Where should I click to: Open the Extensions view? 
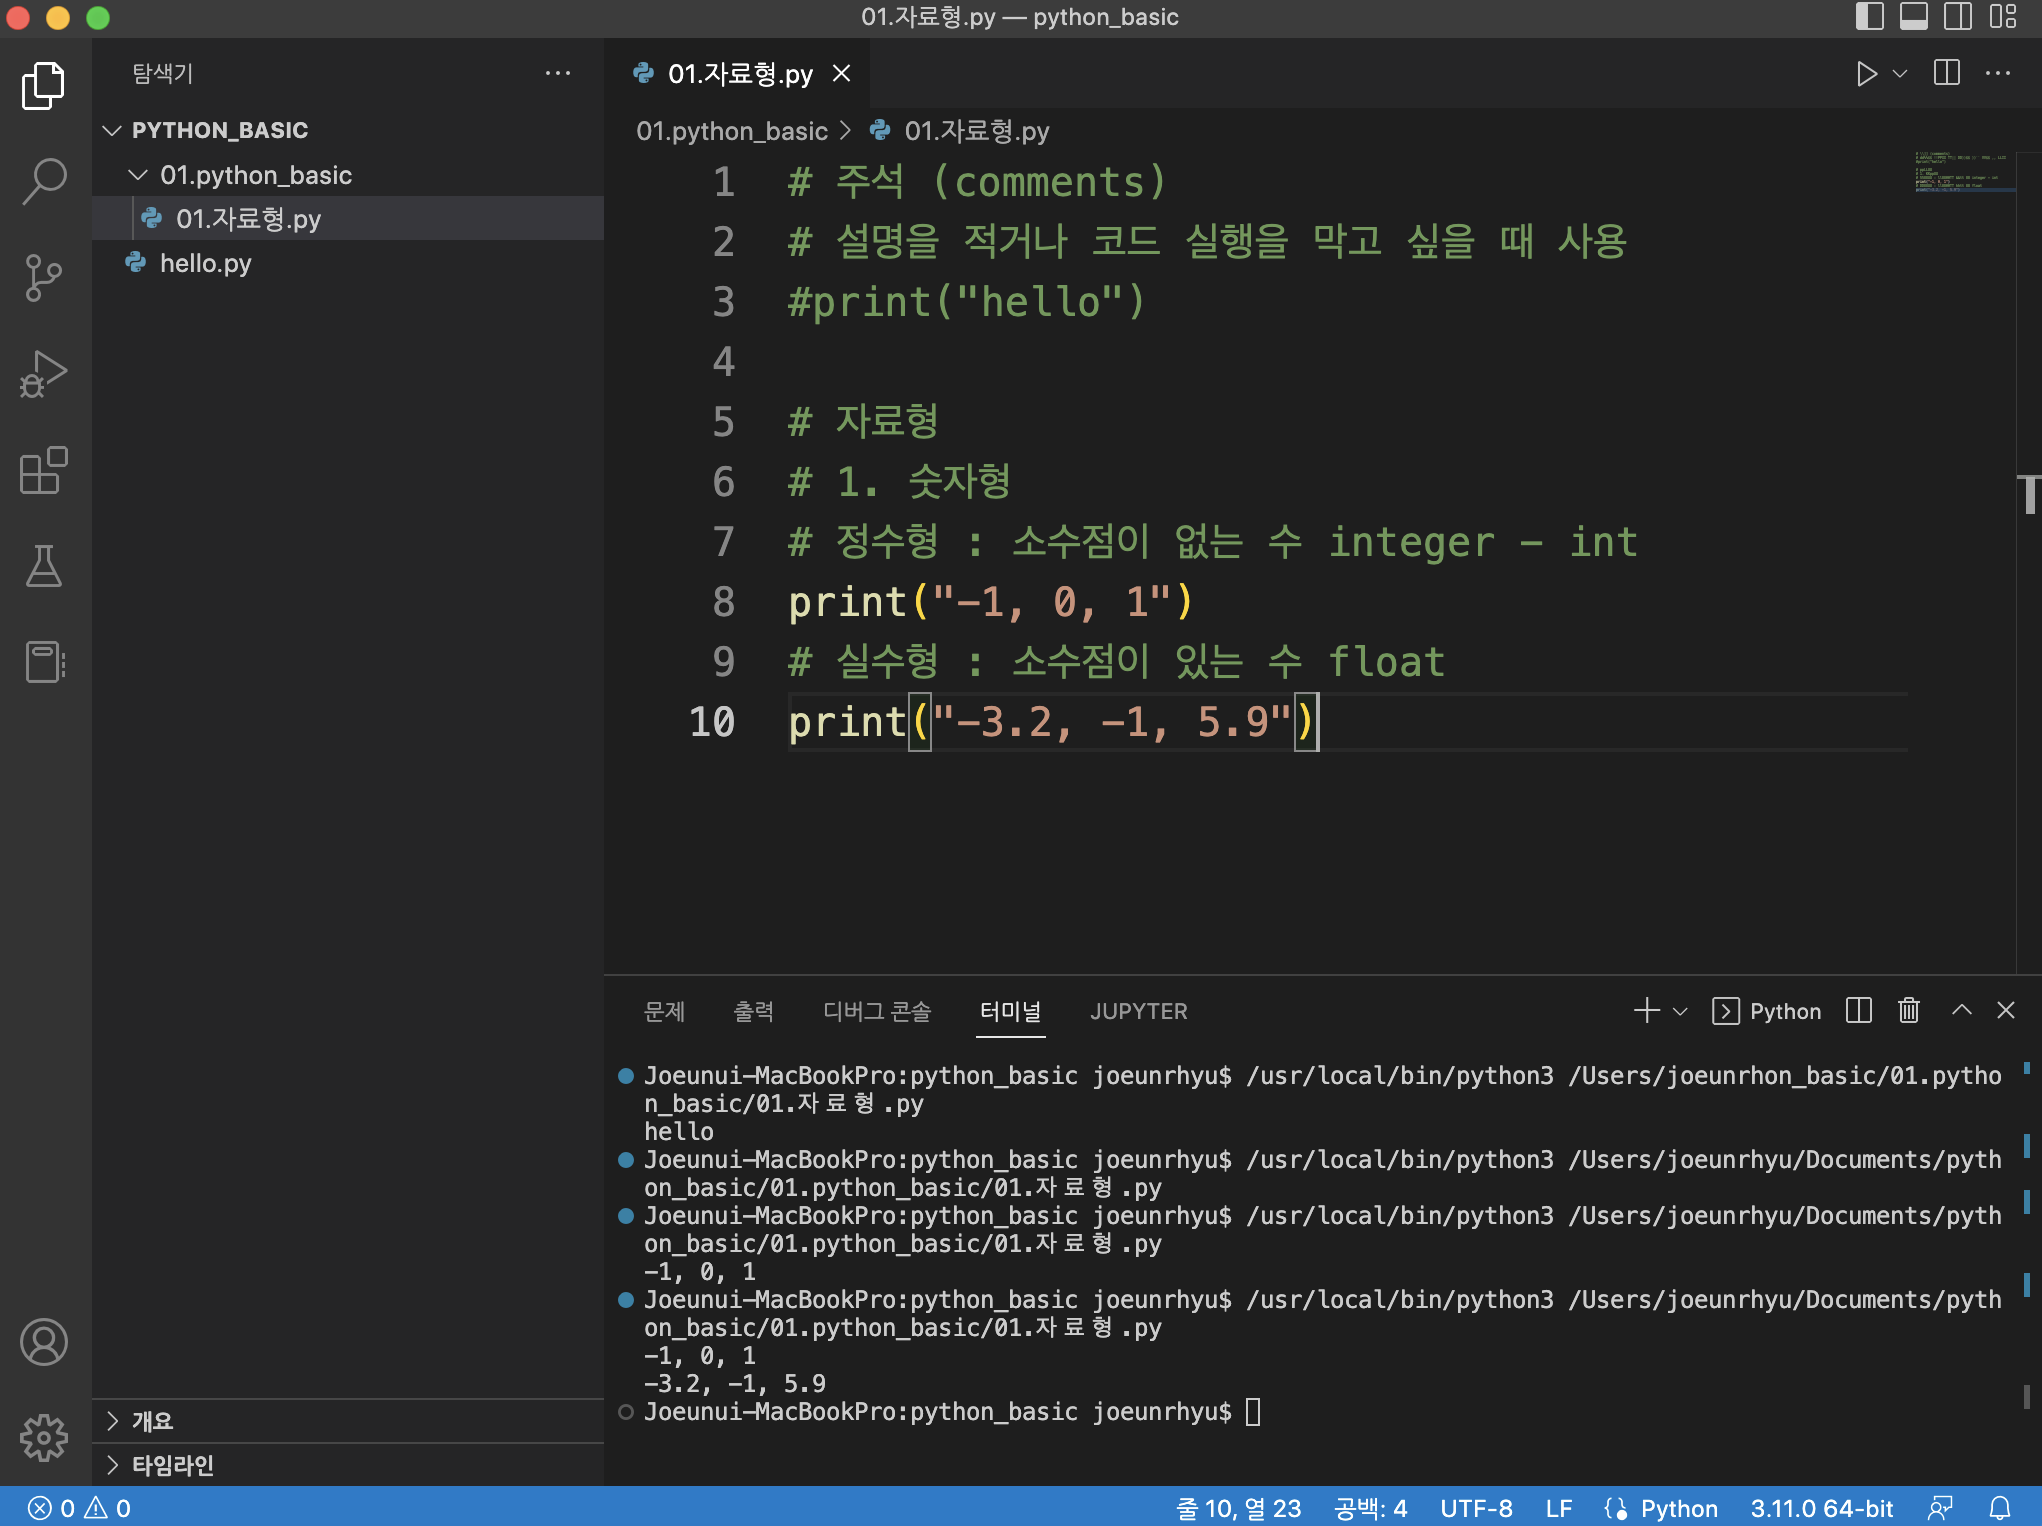point(44,470)
